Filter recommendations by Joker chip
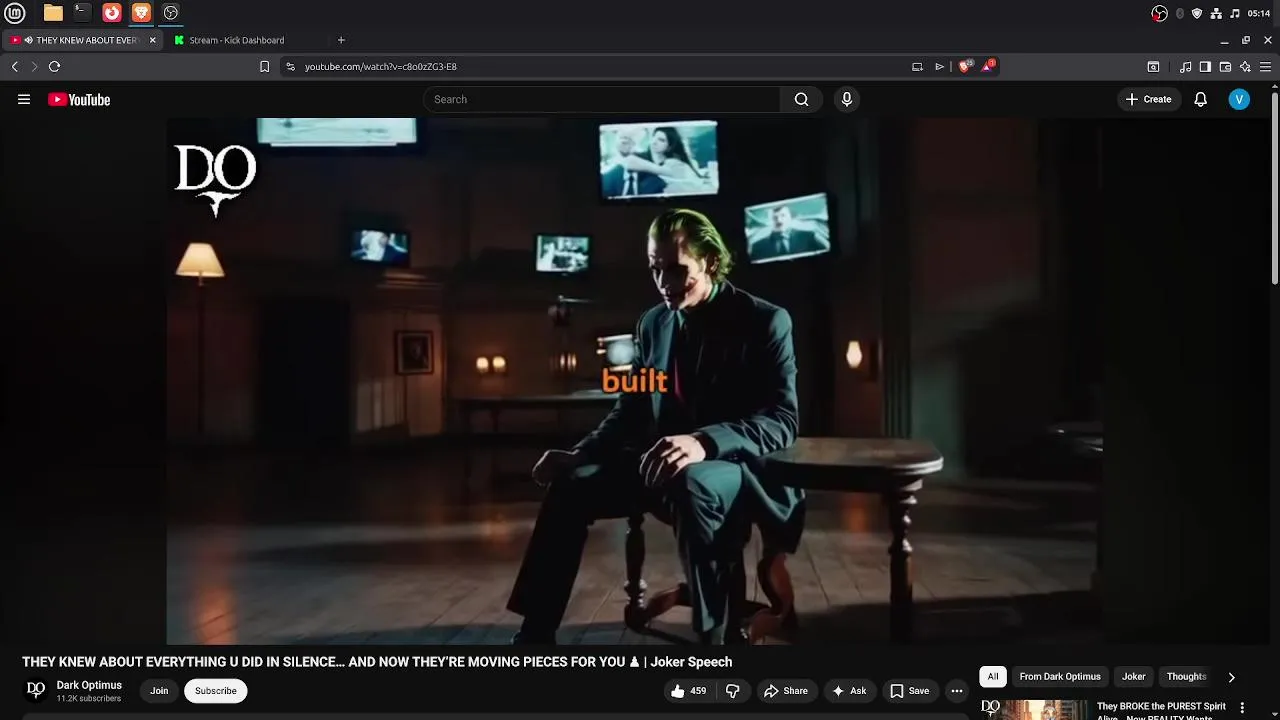1280x720 pixels. [1134, 677]
